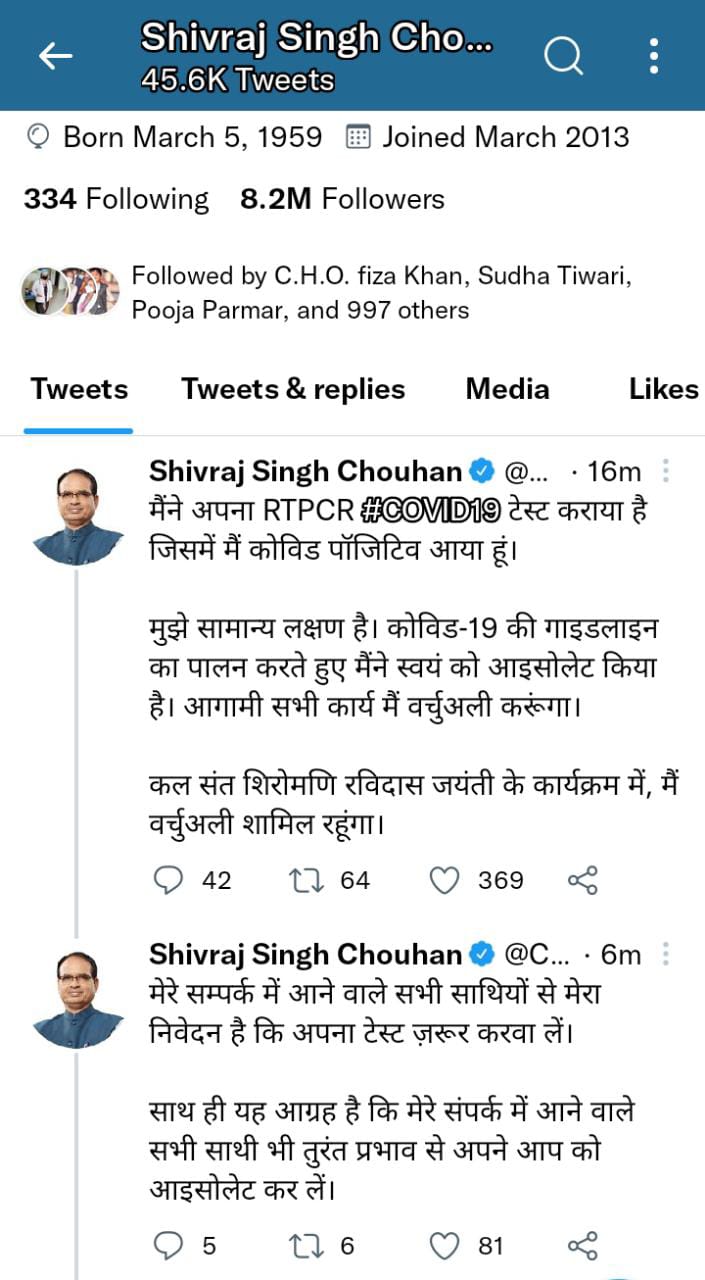
Task: Reply to the 6m-old tweet
Action: (171, 1246)
